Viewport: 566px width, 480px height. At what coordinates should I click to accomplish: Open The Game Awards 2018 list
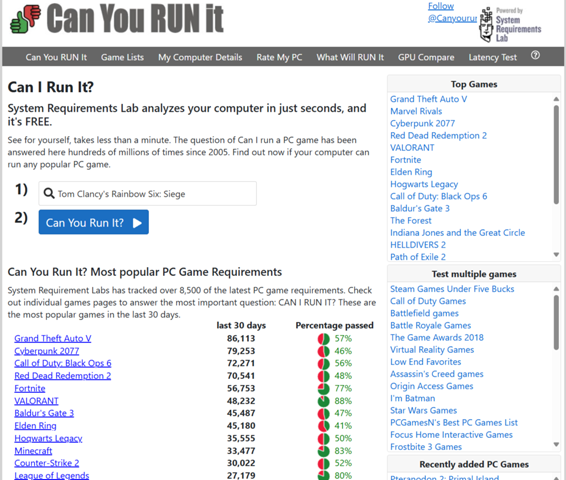437,337
